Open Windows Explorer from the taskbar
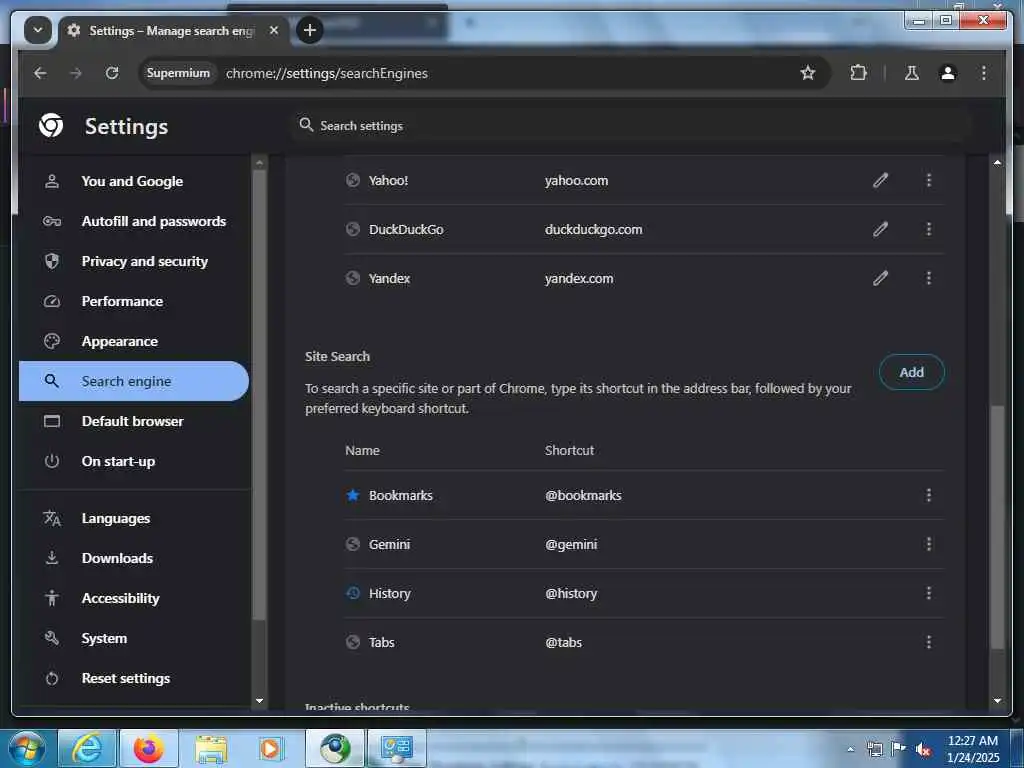 [211, 748]
